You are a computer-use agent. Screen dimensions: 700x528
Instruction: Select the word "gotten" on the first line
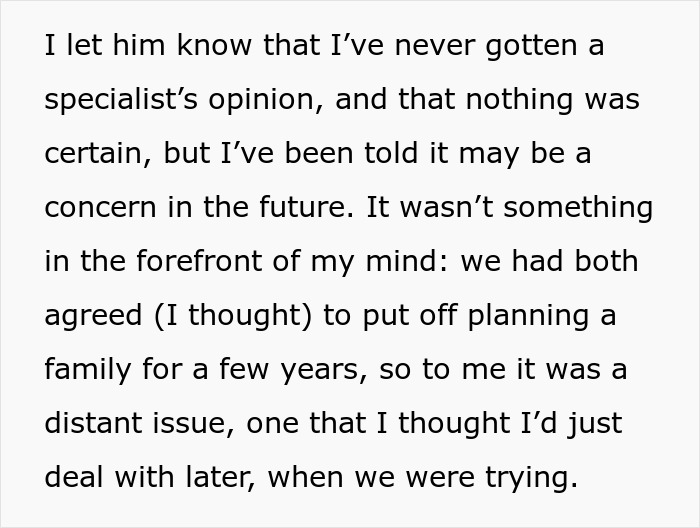pyautogui.click(x=516, y=47)
